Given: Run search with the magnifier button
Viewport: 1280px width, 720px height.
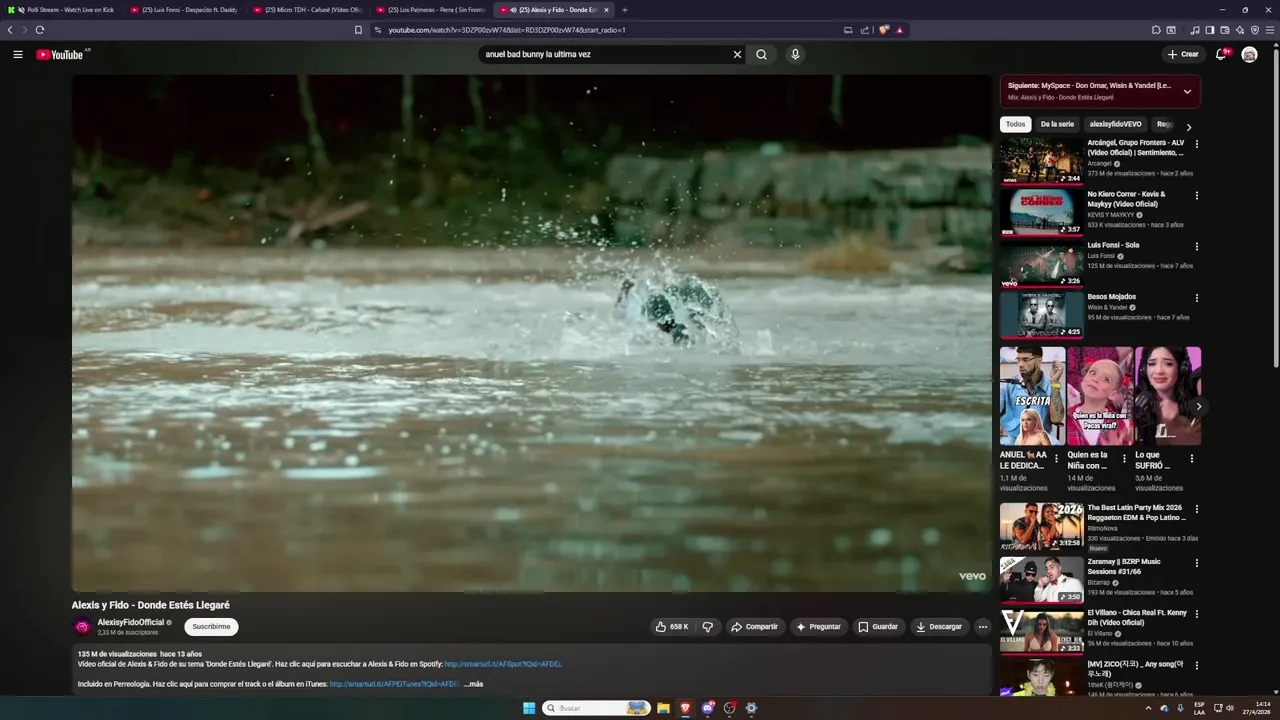Looking at the screenshot, I should 761,54.
